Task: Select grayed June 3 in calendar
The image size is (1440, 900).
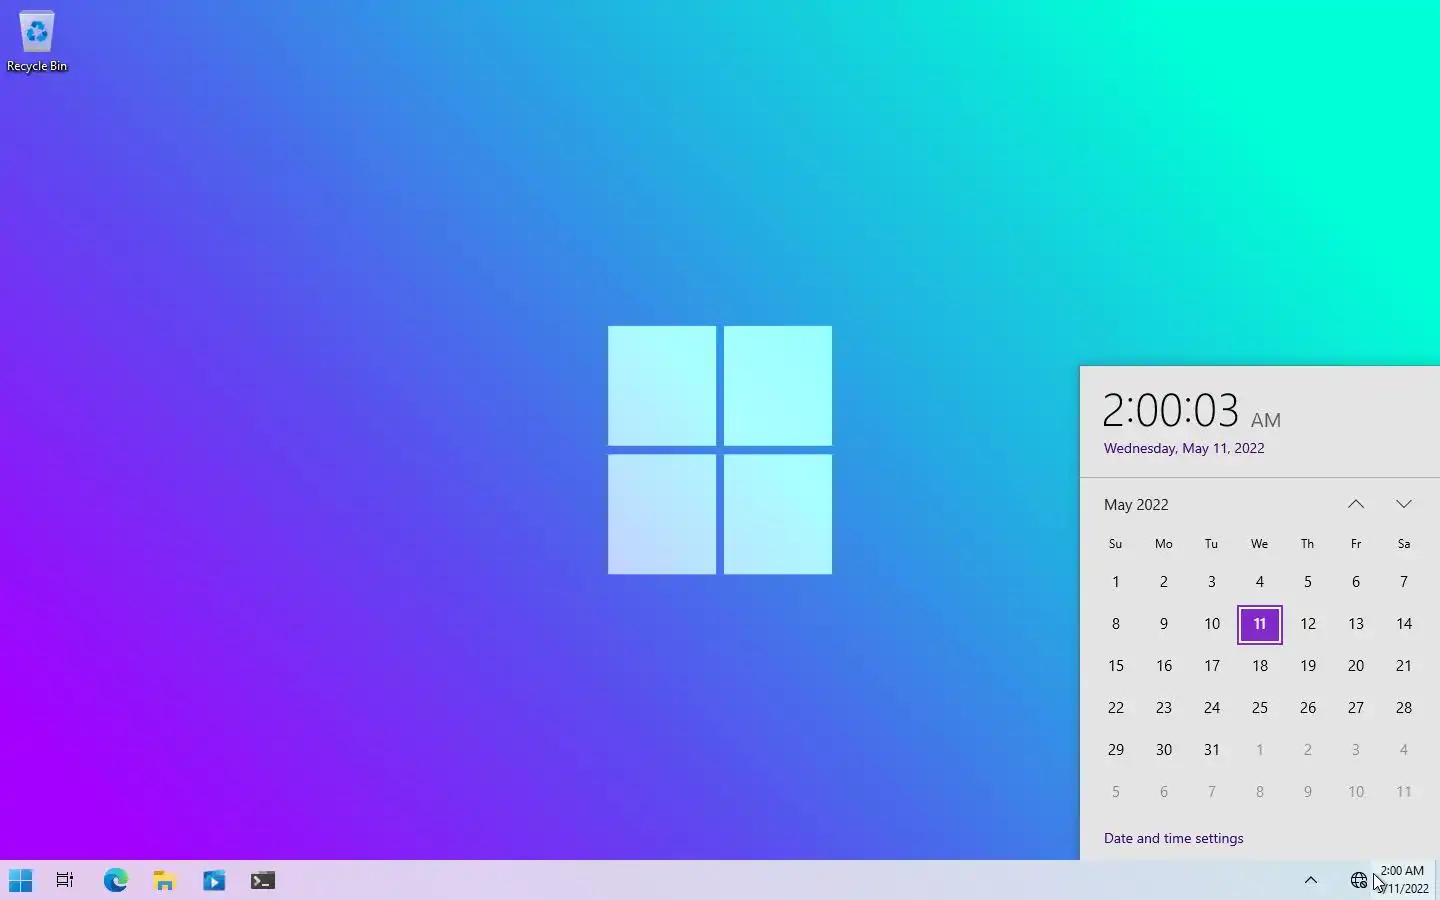Action: pos(1356,750)
